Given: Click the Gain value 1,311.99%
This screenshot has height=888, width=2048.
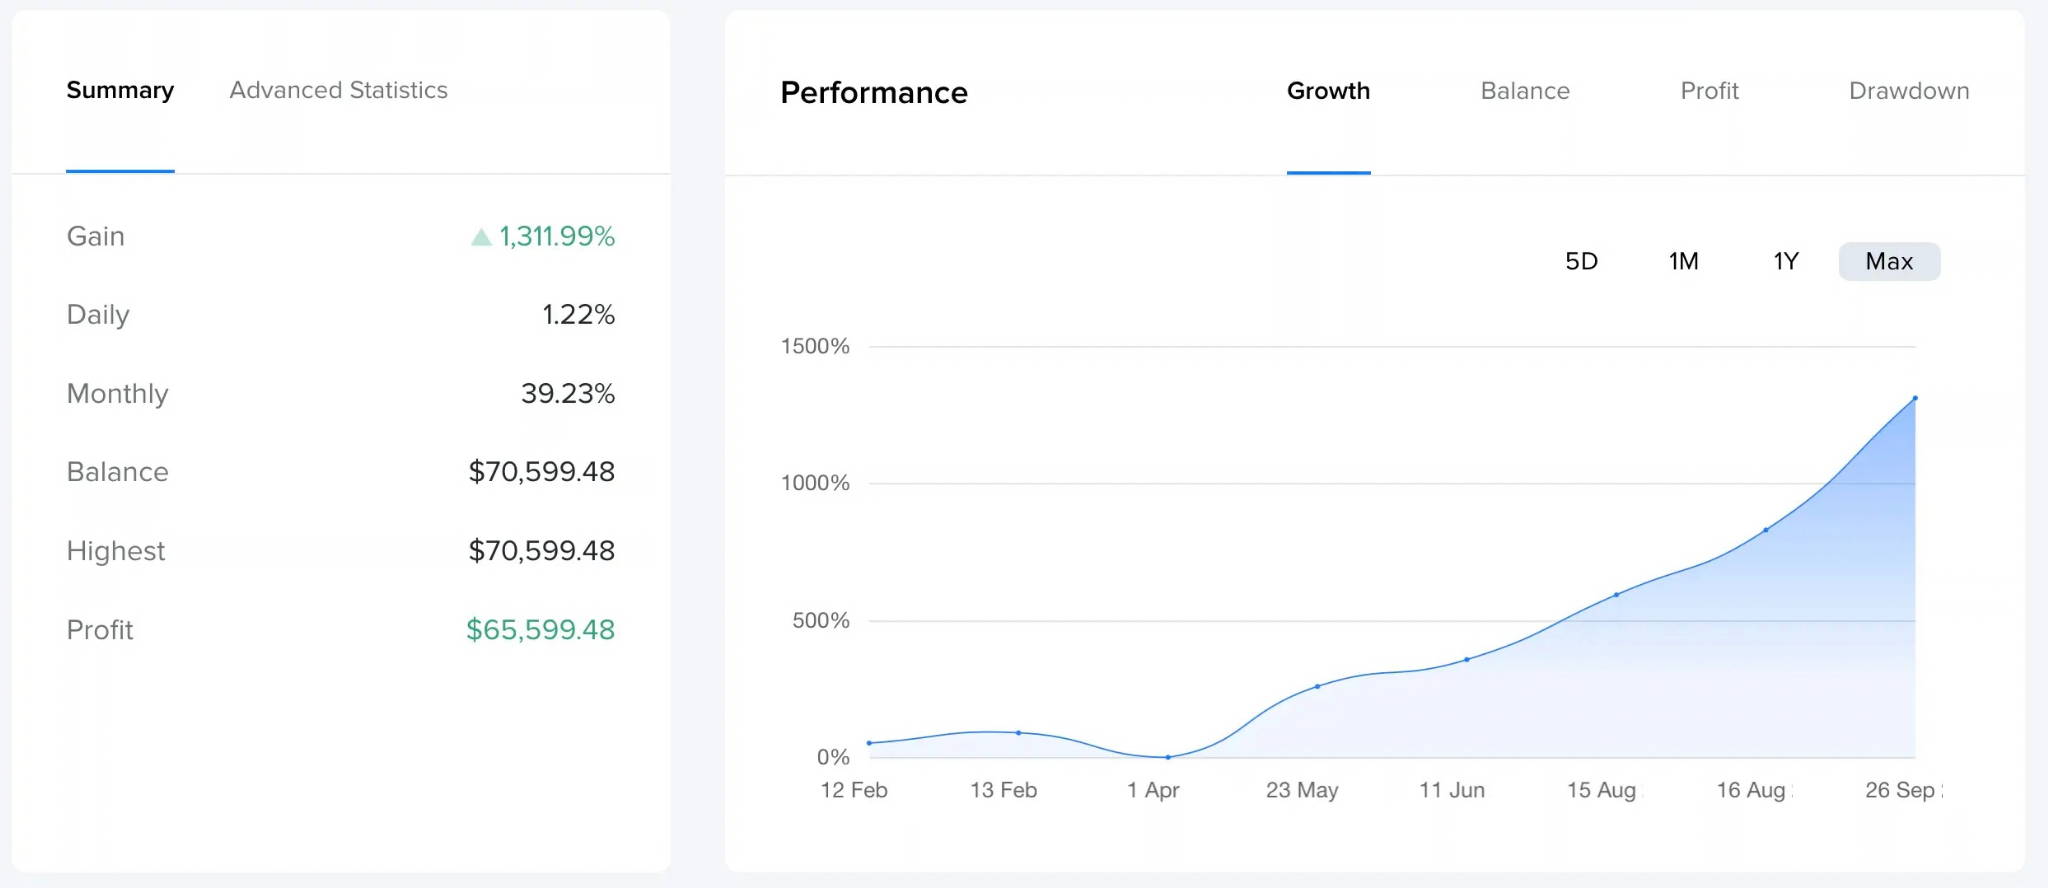Looking at the screenshot, I should [557, 236].
